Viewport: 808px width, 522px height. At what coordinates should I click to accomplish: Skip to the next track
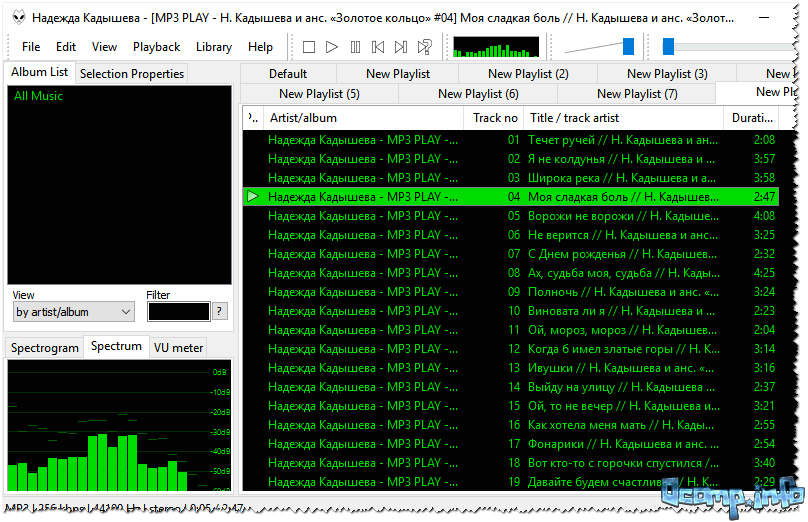pos(401,47)
